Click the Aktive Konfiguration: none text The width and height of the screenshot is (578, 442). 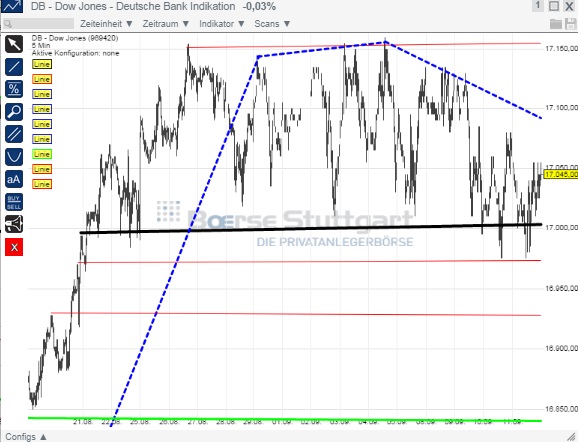pyautogui.click(x=75, y=53)
